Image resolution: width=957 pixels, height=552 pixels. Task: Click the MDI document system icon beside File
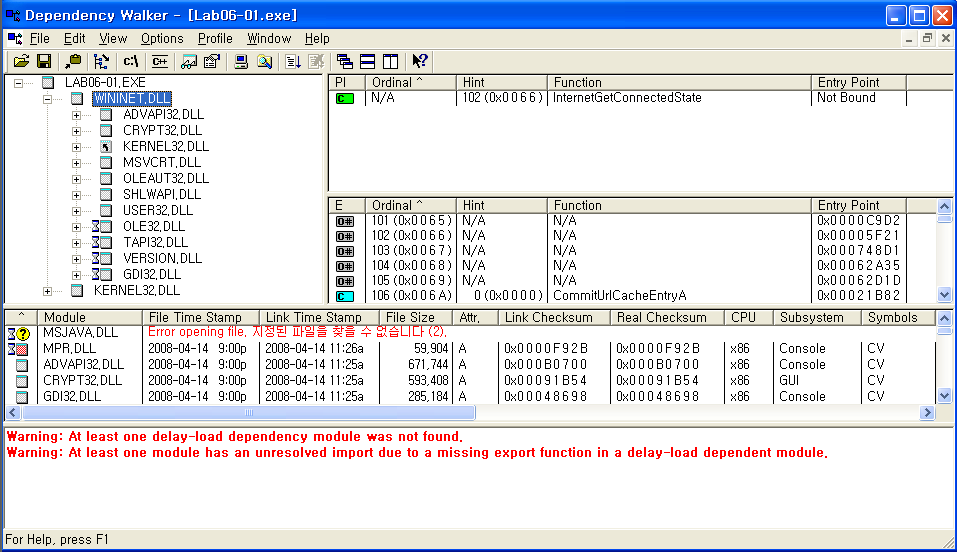pos(15,39)
